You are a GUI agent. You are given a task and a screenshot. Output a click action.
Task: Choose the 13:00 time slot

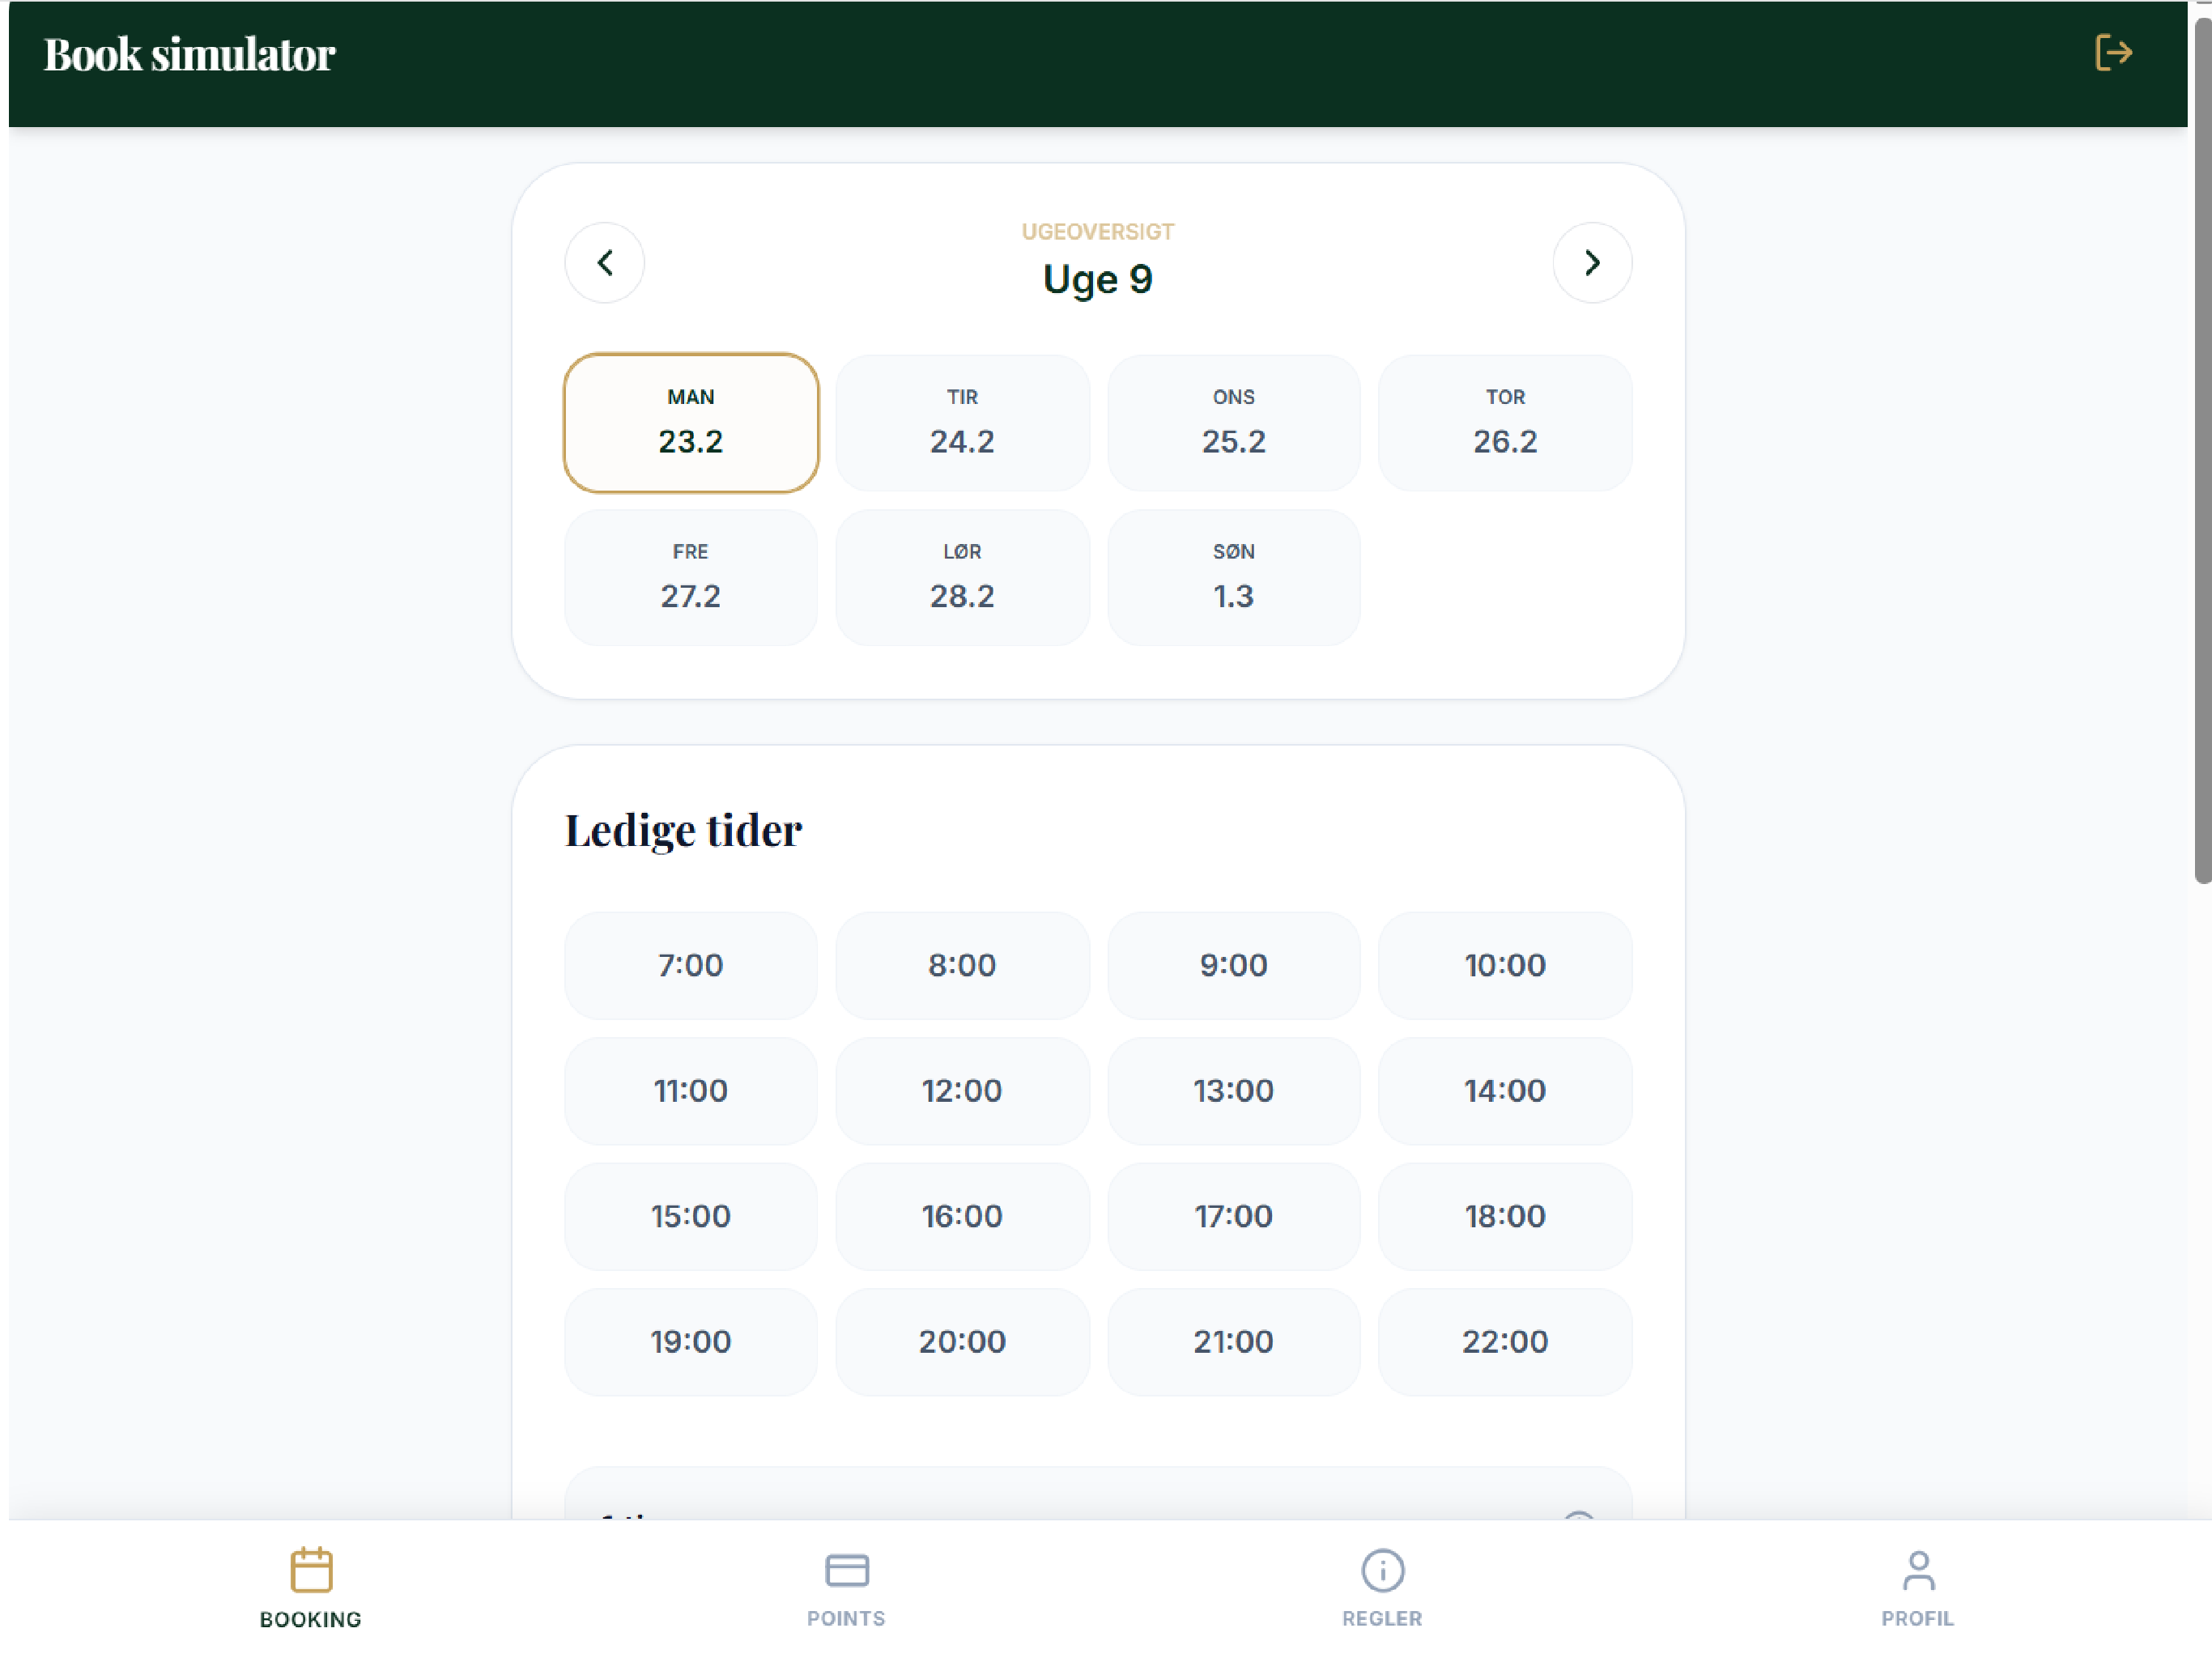(x=1233, y=1091)
